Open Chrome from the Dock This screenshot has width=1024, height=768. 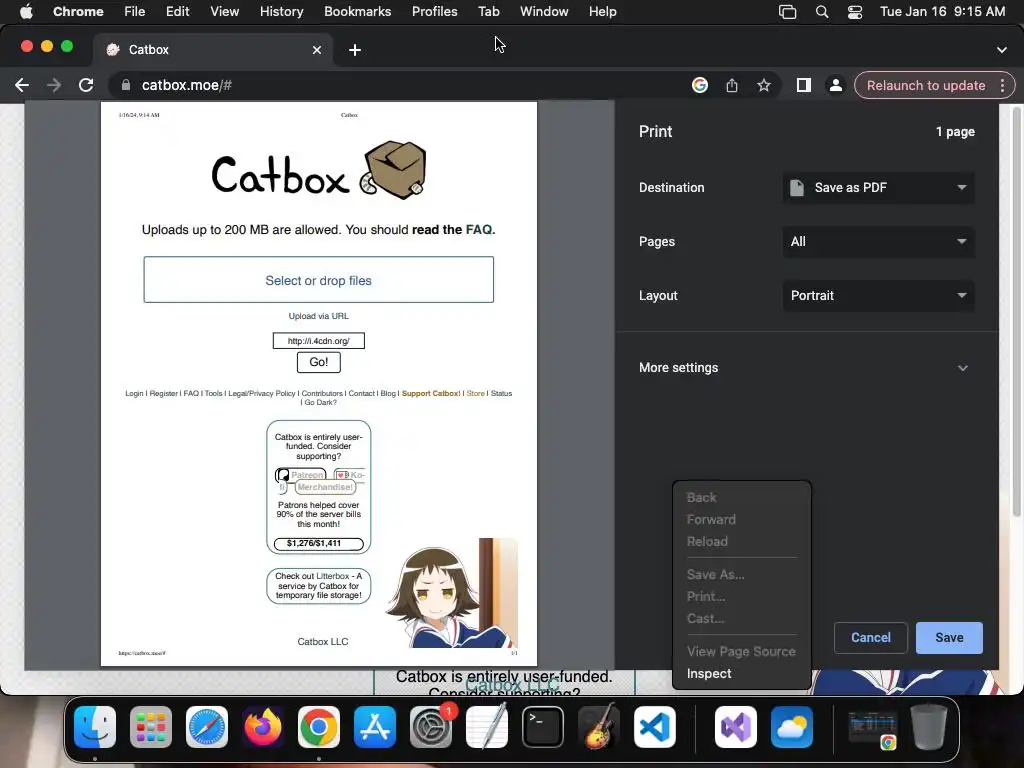(319, 727)
